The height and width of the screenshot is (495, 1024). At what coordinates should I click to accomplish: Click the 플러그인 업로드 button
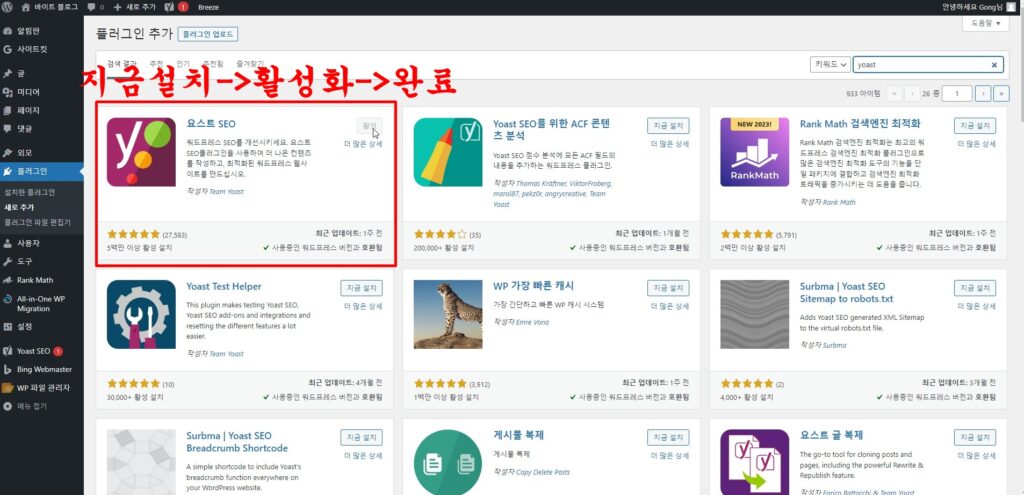tap(208, 34)
